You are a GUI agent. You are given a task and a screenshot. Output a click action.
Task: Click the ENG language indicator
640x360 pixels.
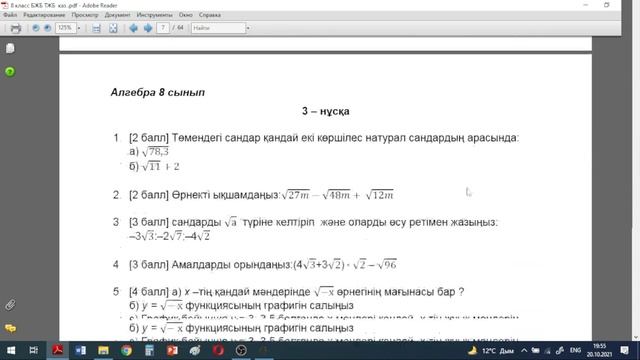tap(576, 351)
